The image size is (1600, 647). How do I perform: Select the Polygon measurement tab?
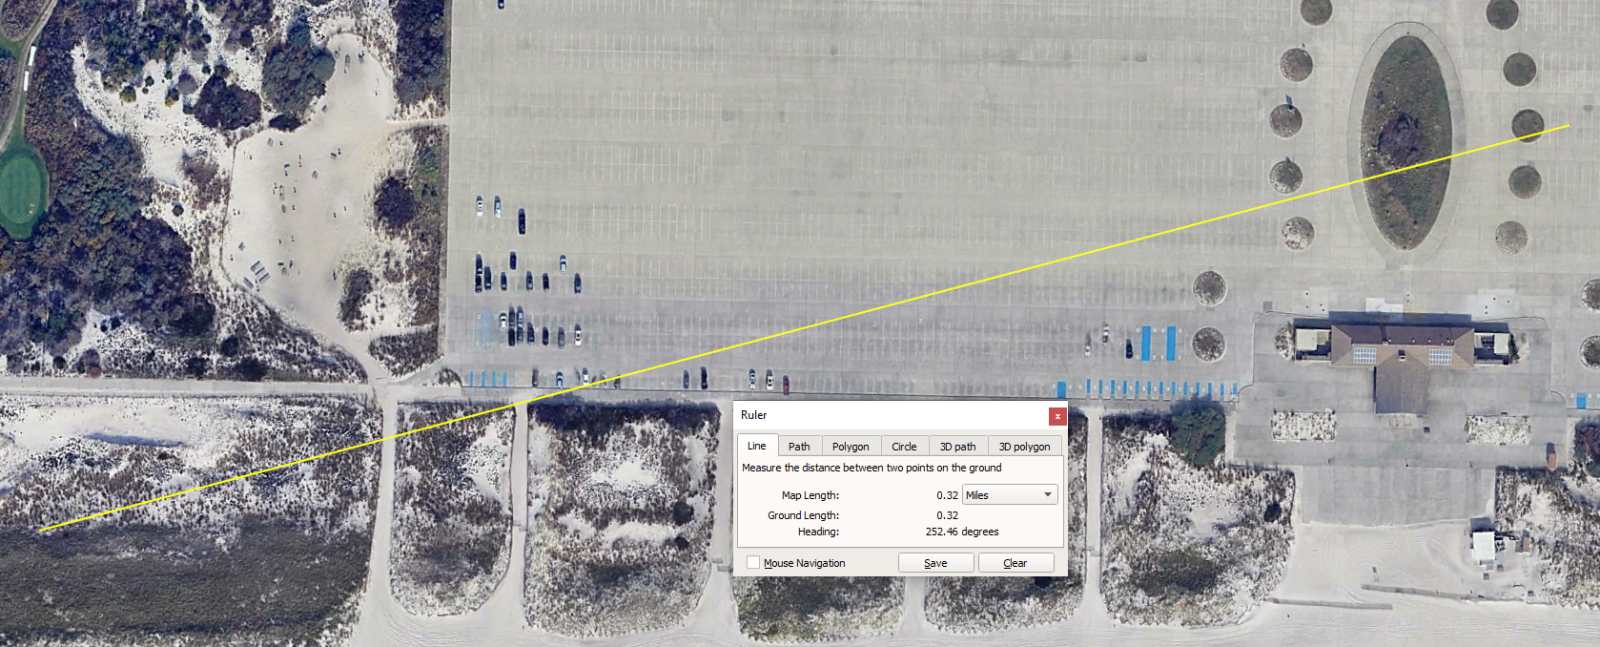(x=850, y=447)
